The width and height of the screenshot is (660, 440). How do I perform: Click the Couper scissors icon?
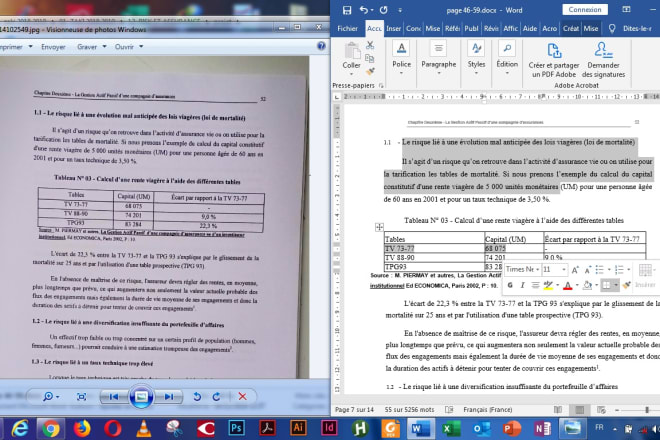click(x=370, y=45)
